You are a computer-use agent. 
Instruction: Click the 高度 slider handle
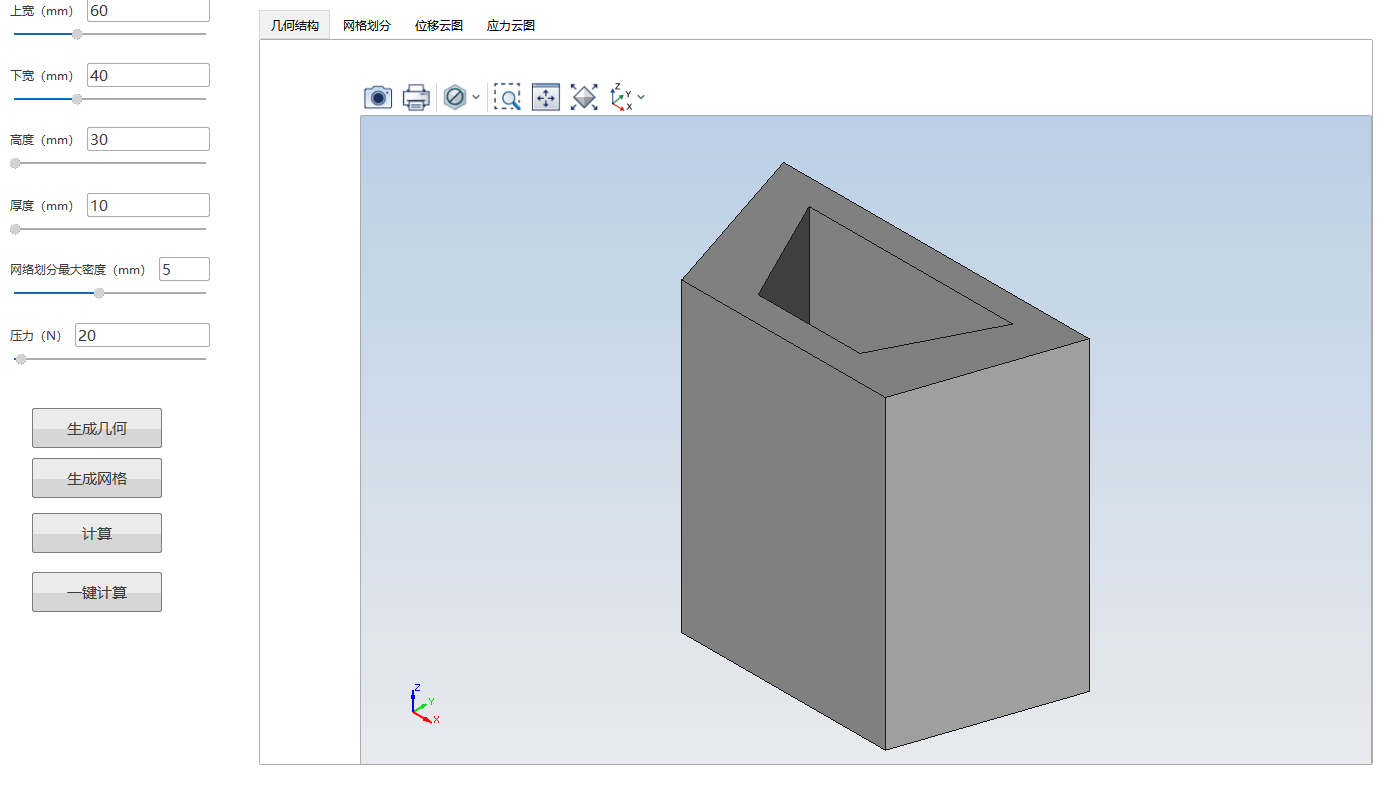tap(15, 163)
